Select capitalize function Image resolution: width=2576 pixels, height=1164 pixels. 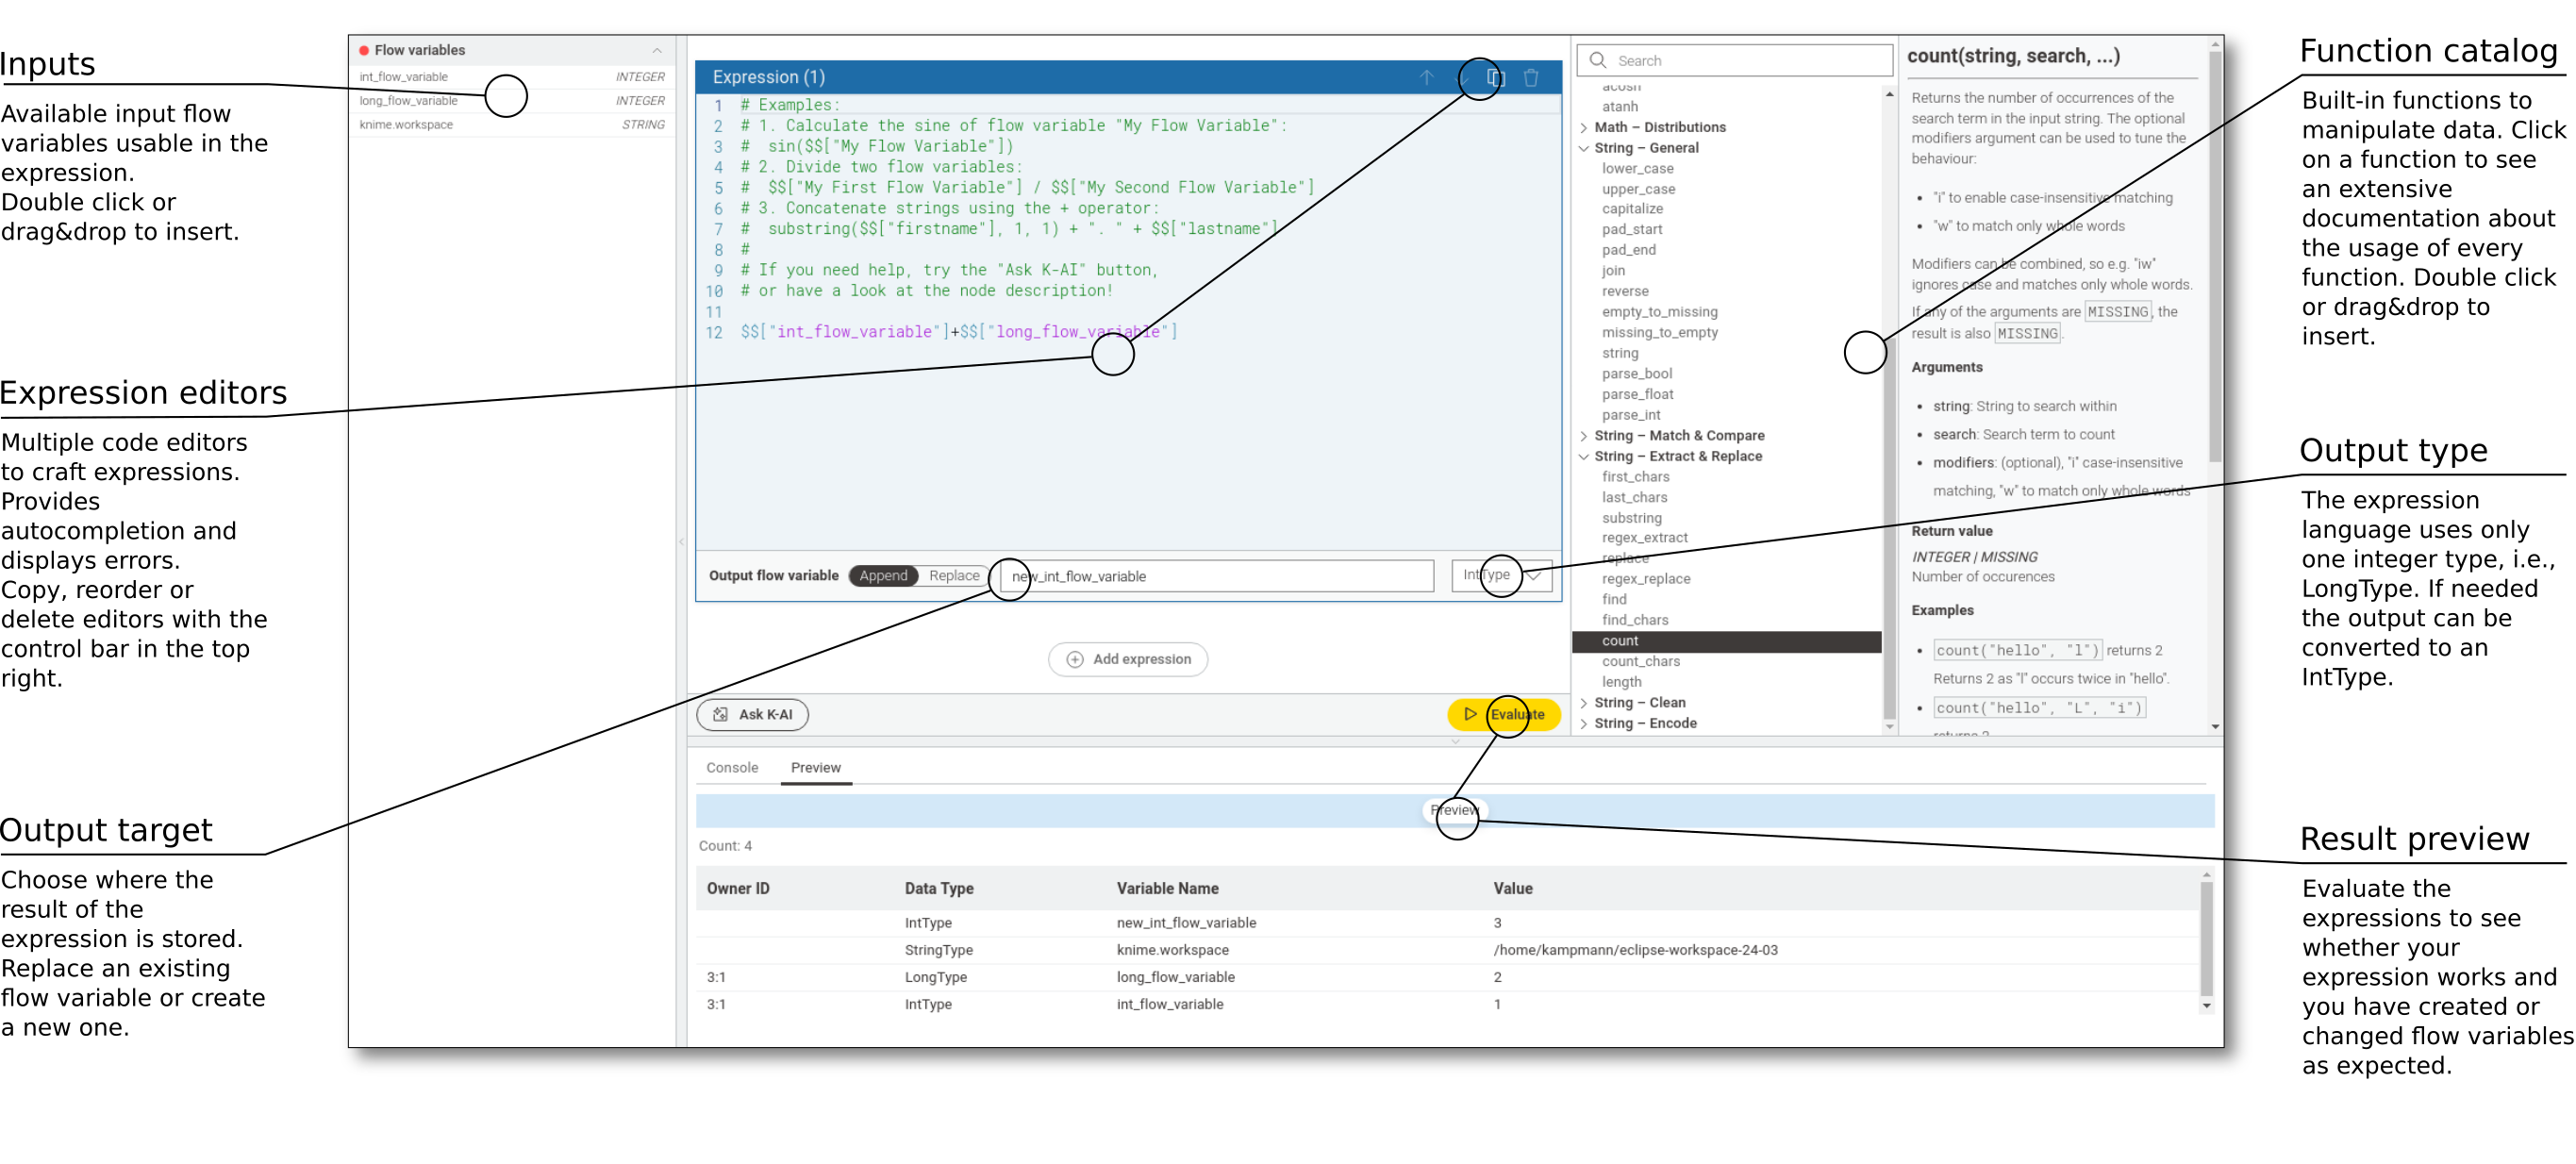pyautogui.click(x=1632, y=209)
